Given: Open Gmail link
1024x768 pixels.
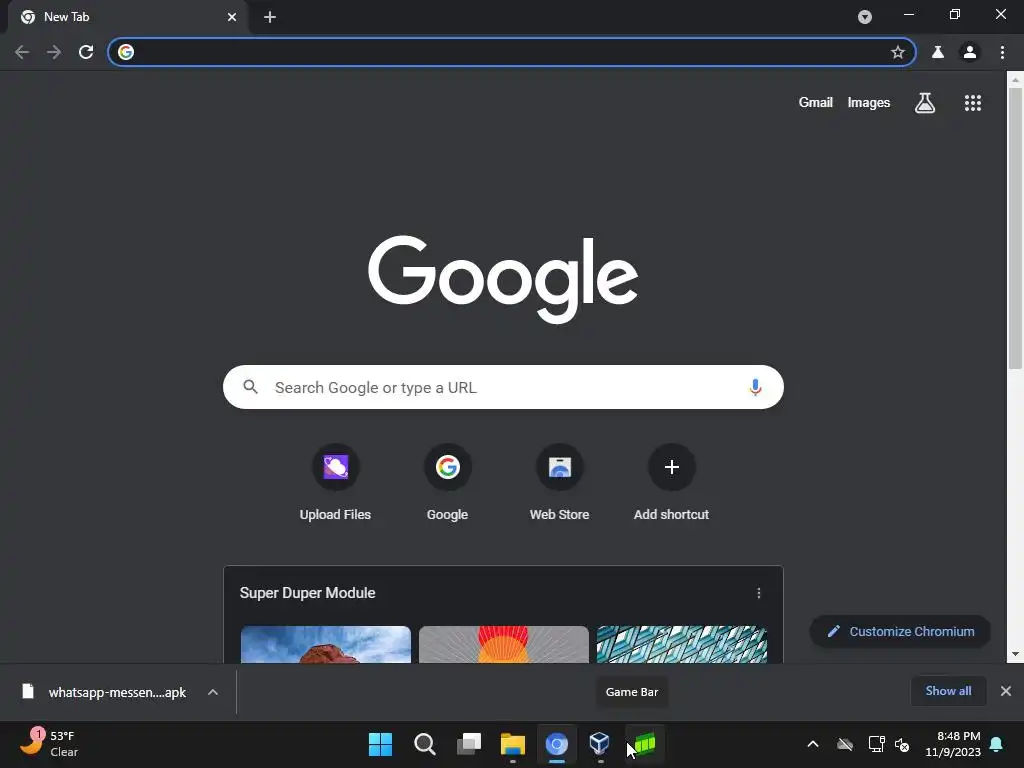Looking at the screenshot, I should 815,103.
